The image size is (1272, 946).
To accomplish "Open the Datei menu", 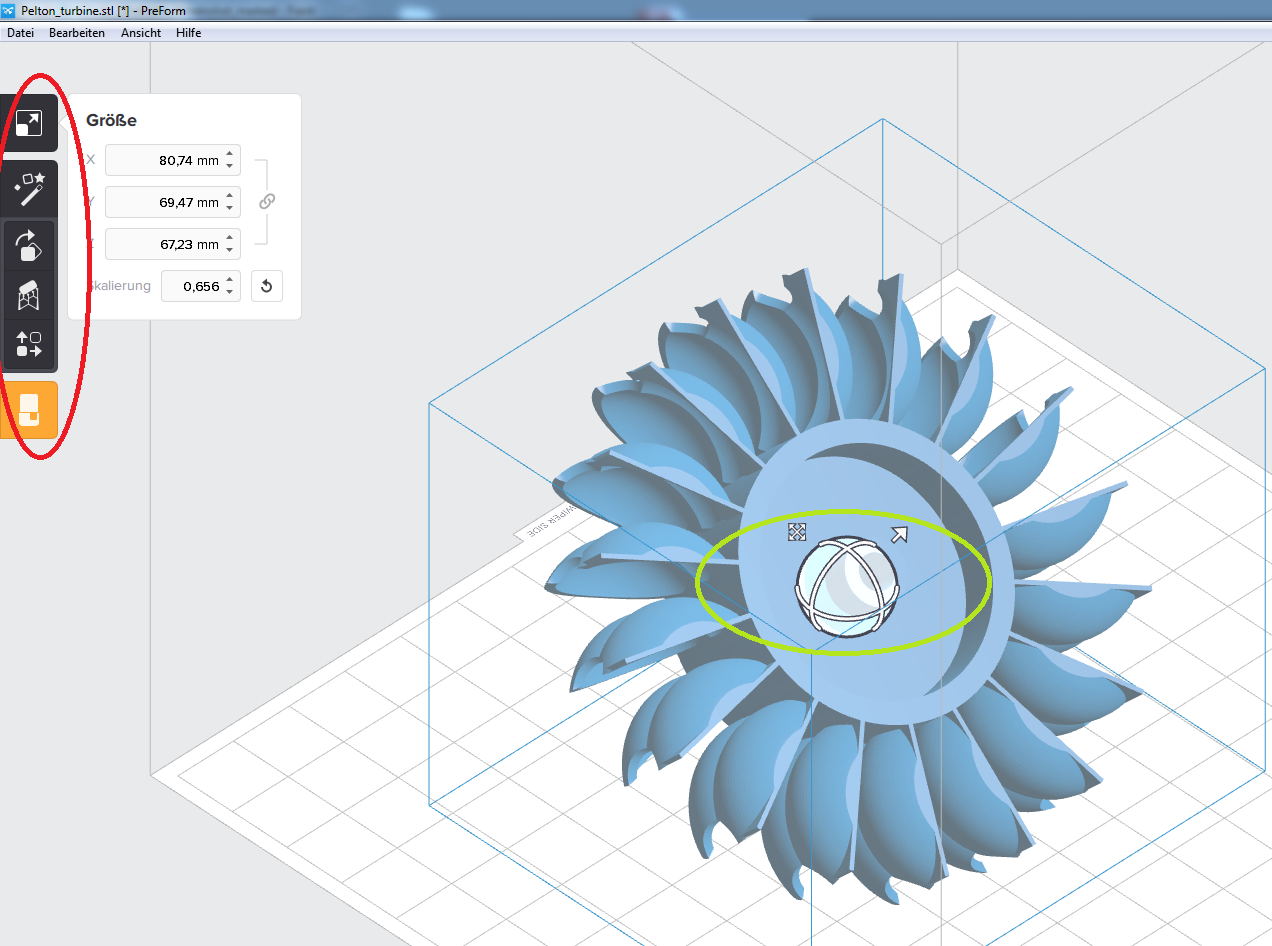I will 20,33.
